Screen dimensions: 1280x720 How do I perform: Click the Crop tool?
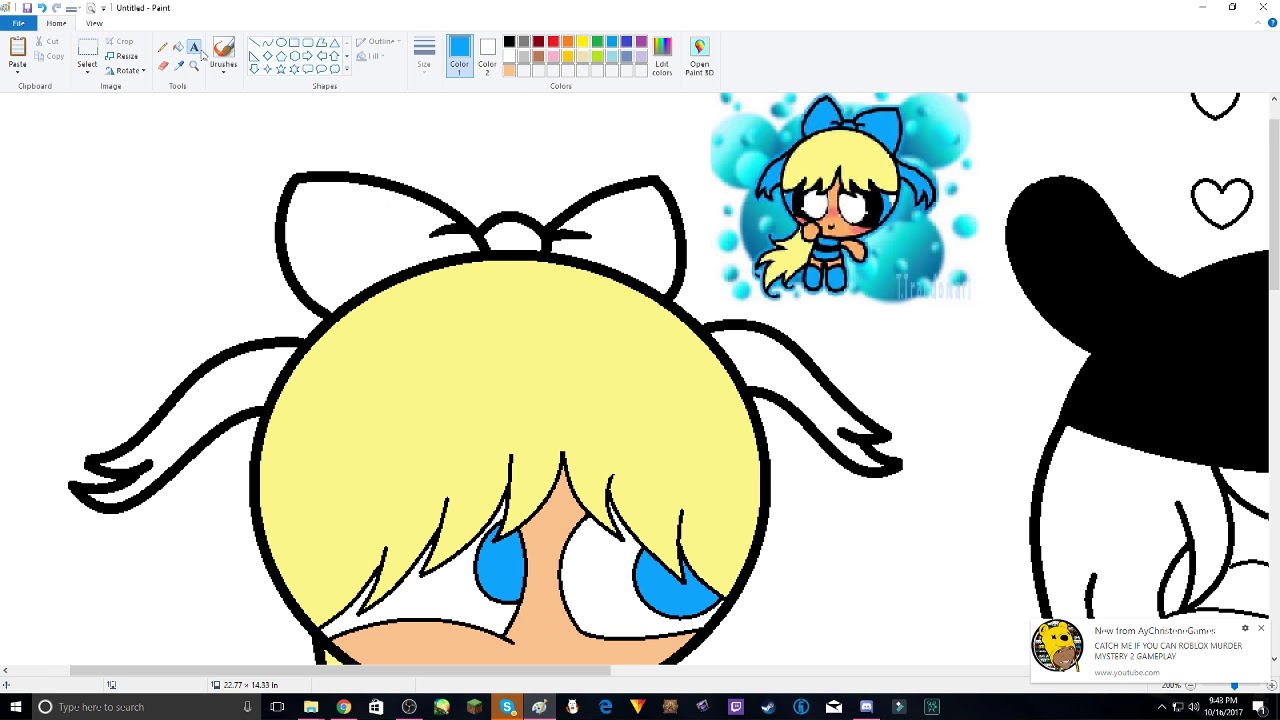pyautogui.click(x=119, y=41)
